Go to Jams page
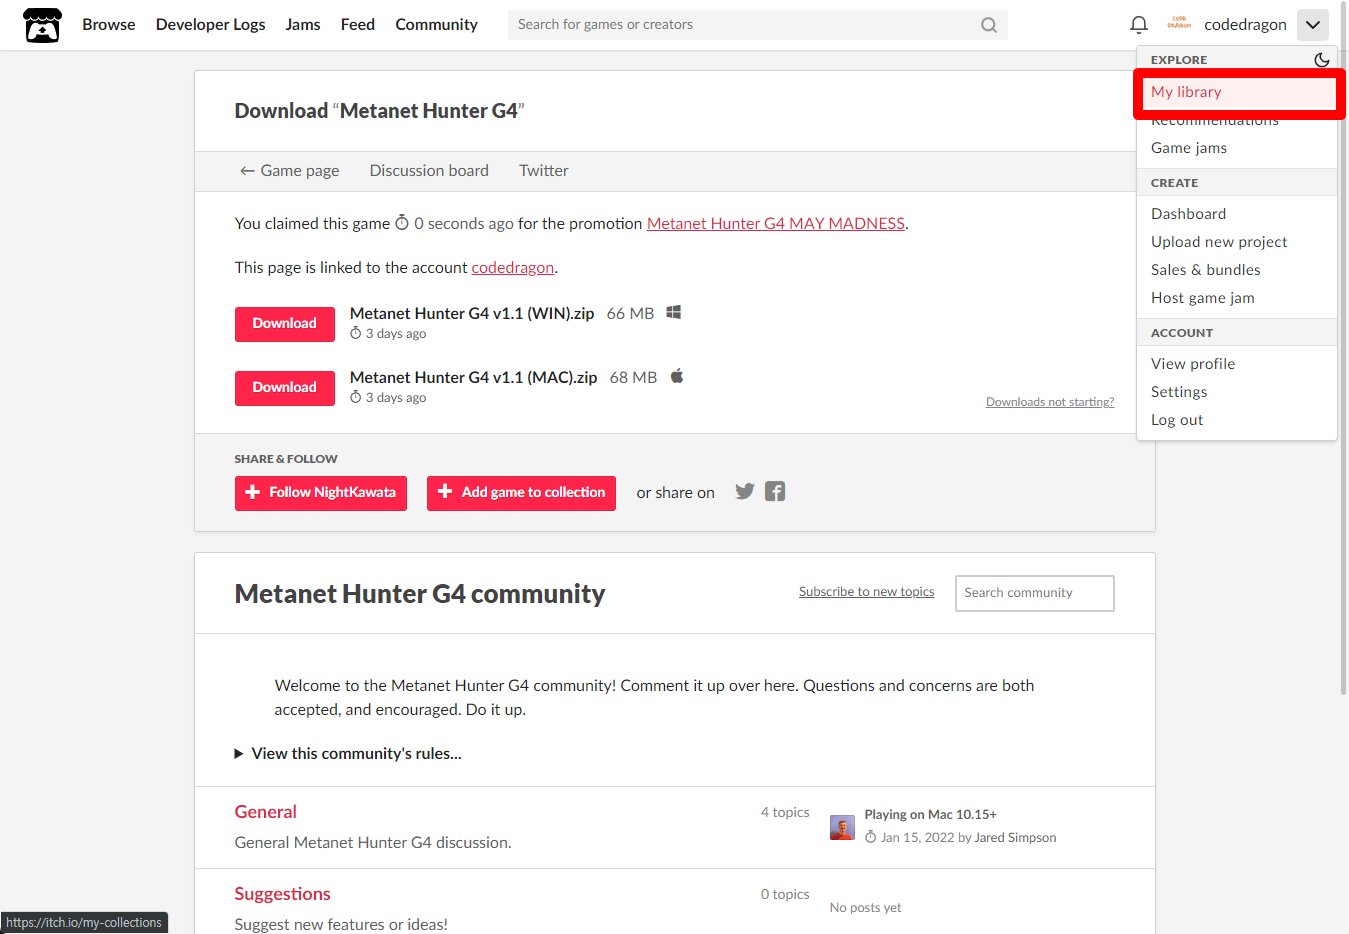 (x=303, y=25)
